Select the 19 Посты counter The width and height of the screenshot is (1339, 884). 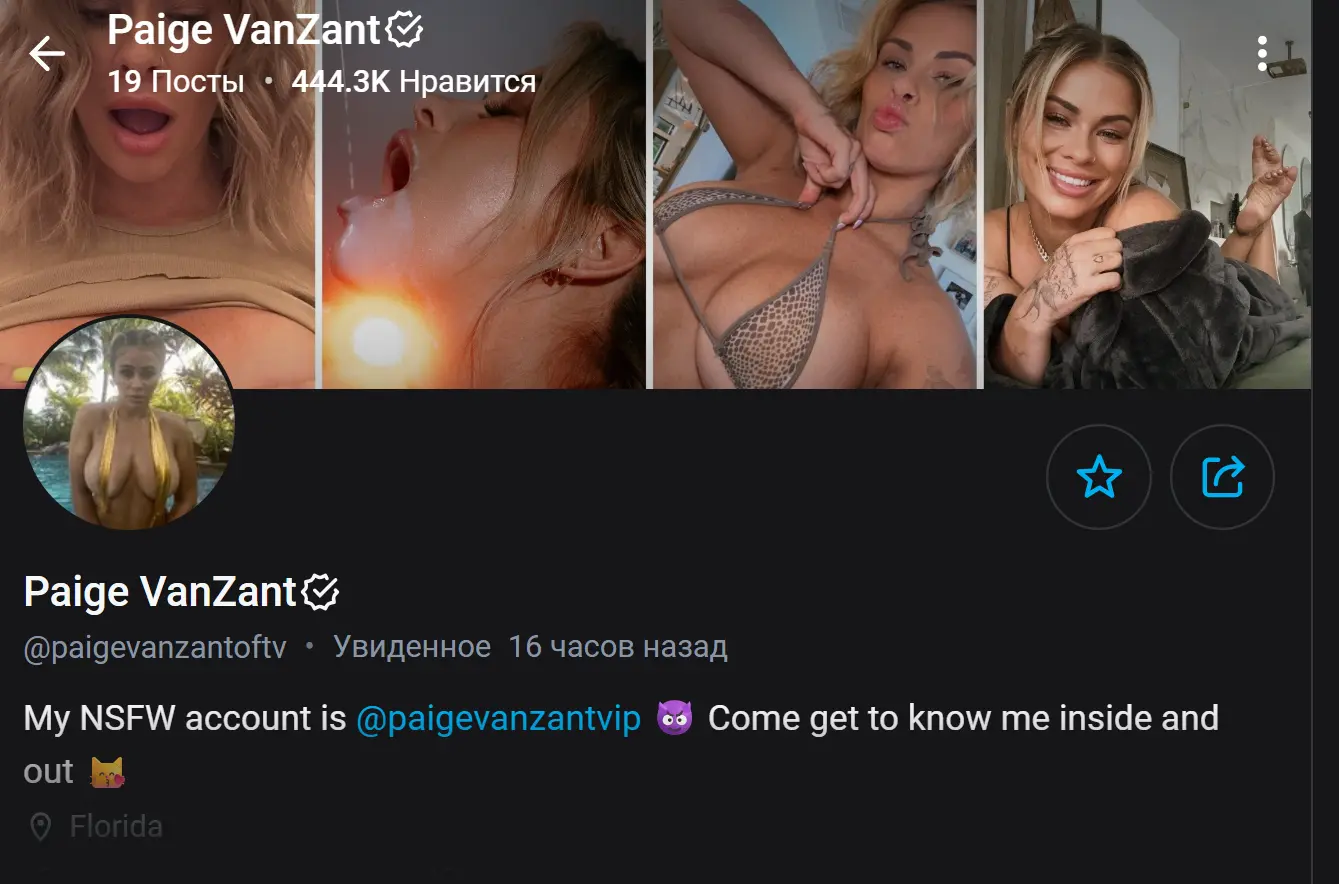pyautogui.click(x=176, y=81)
